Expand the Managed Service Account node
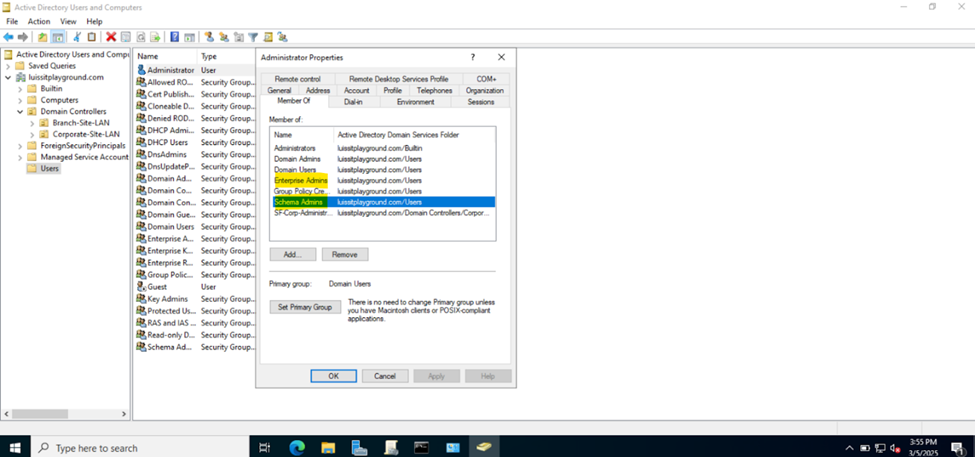 (x=20, y=157)
